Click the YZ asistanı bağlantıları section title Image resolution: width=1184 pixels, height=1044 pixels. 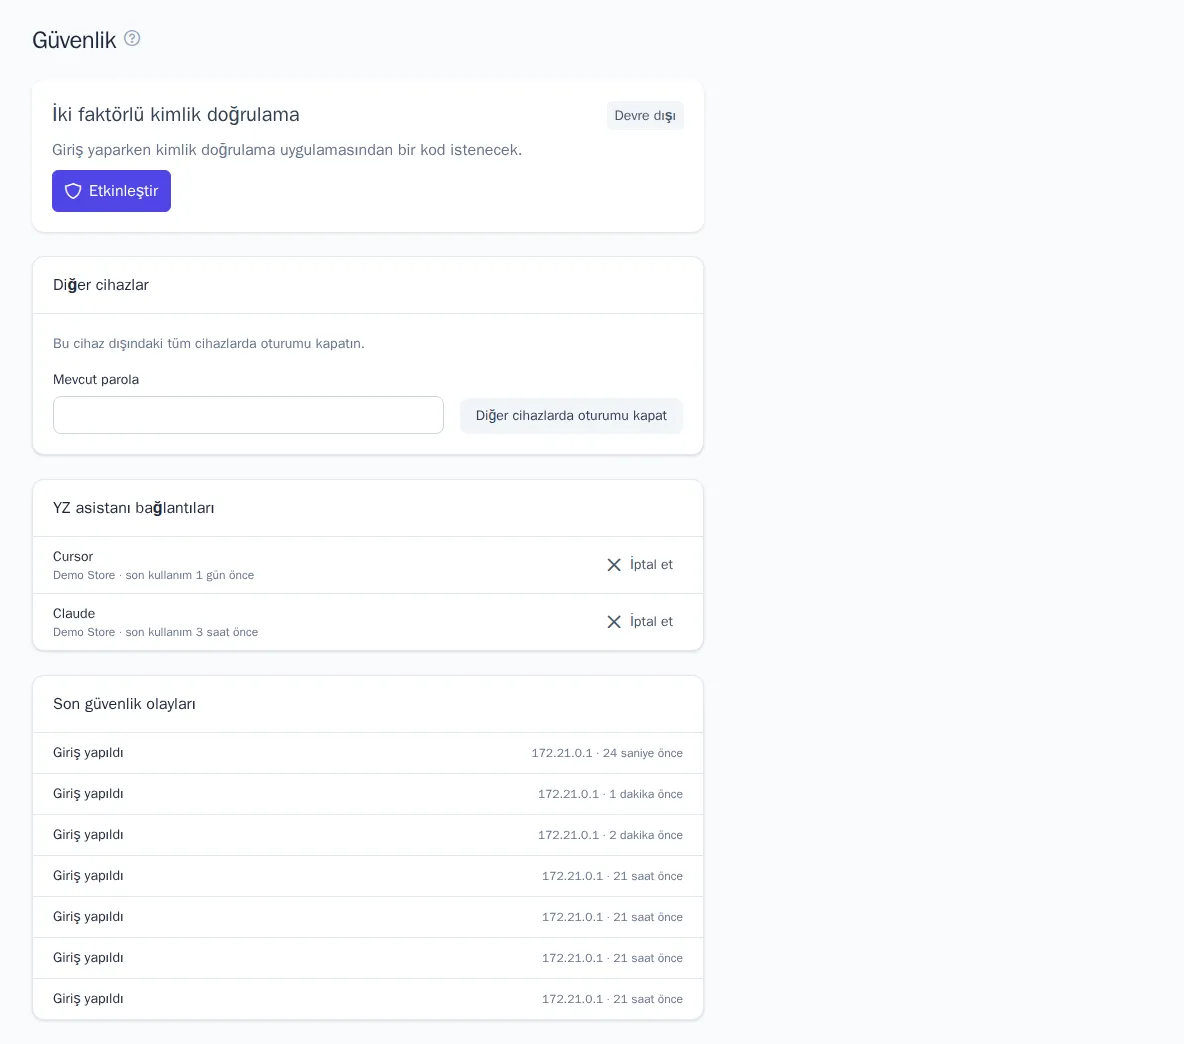(134, 508)
